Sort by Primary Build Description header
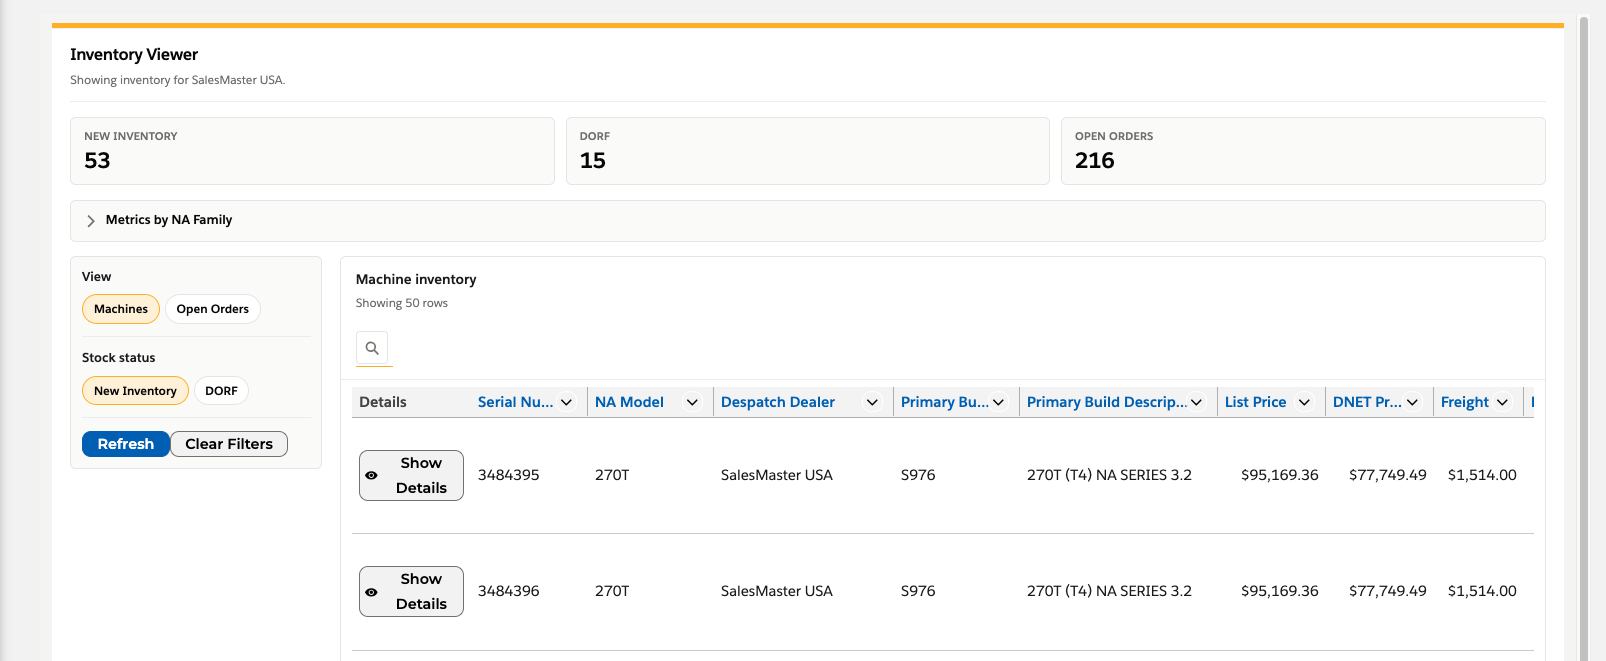 [x=1107, y=402]
